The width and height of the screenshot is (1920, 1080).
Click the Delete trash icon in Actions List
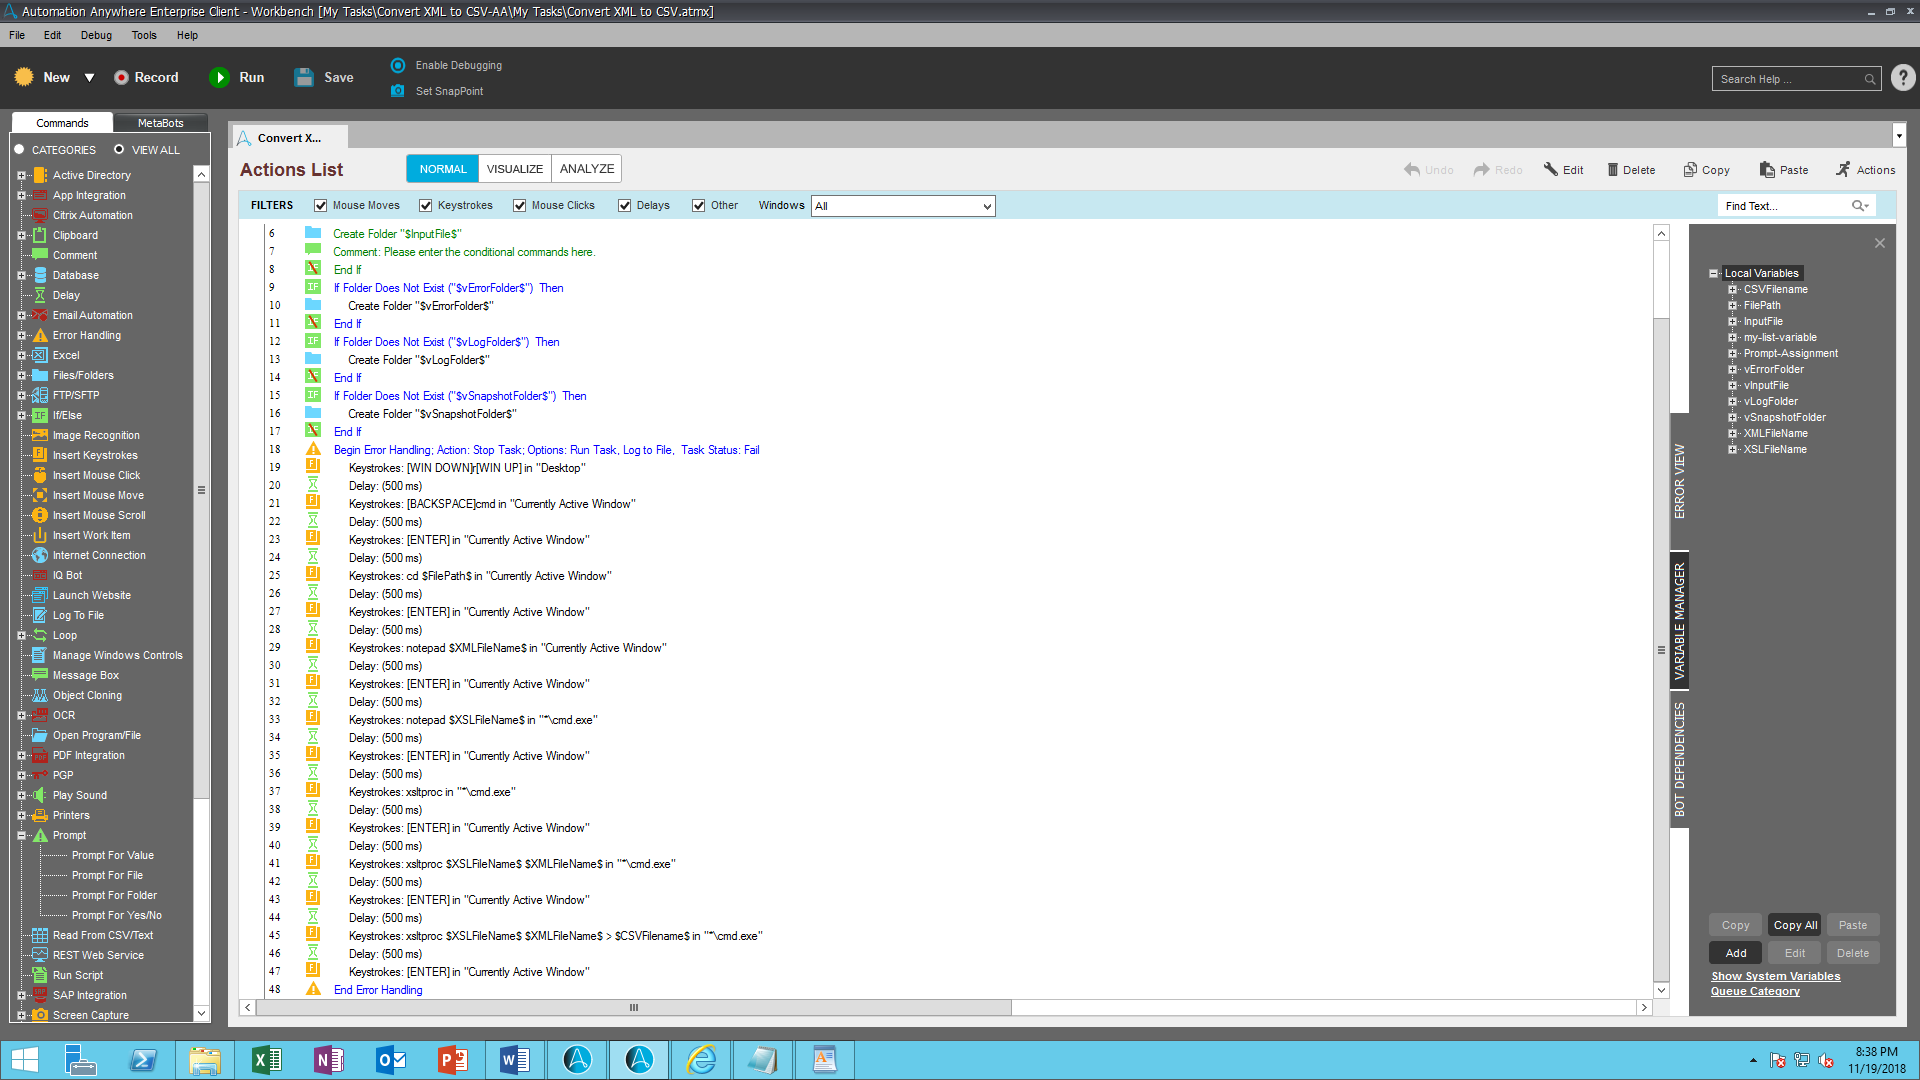tap(1612, 170)
